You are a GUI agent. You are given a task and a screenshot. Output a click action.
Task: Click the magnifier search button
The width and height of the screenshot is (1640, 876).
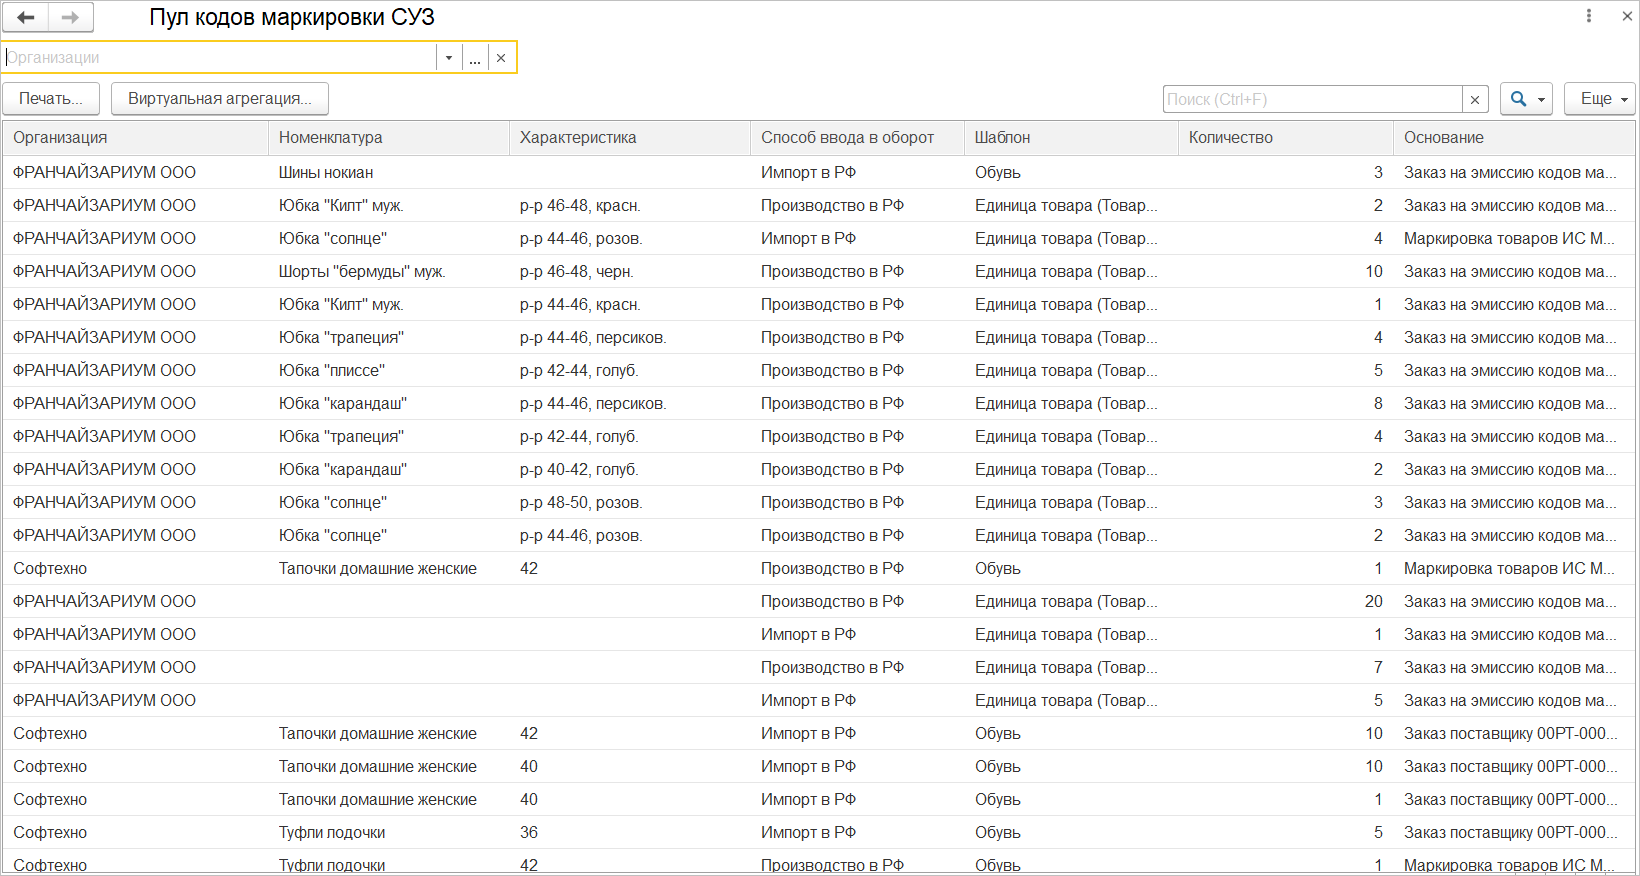(1526, 98)
